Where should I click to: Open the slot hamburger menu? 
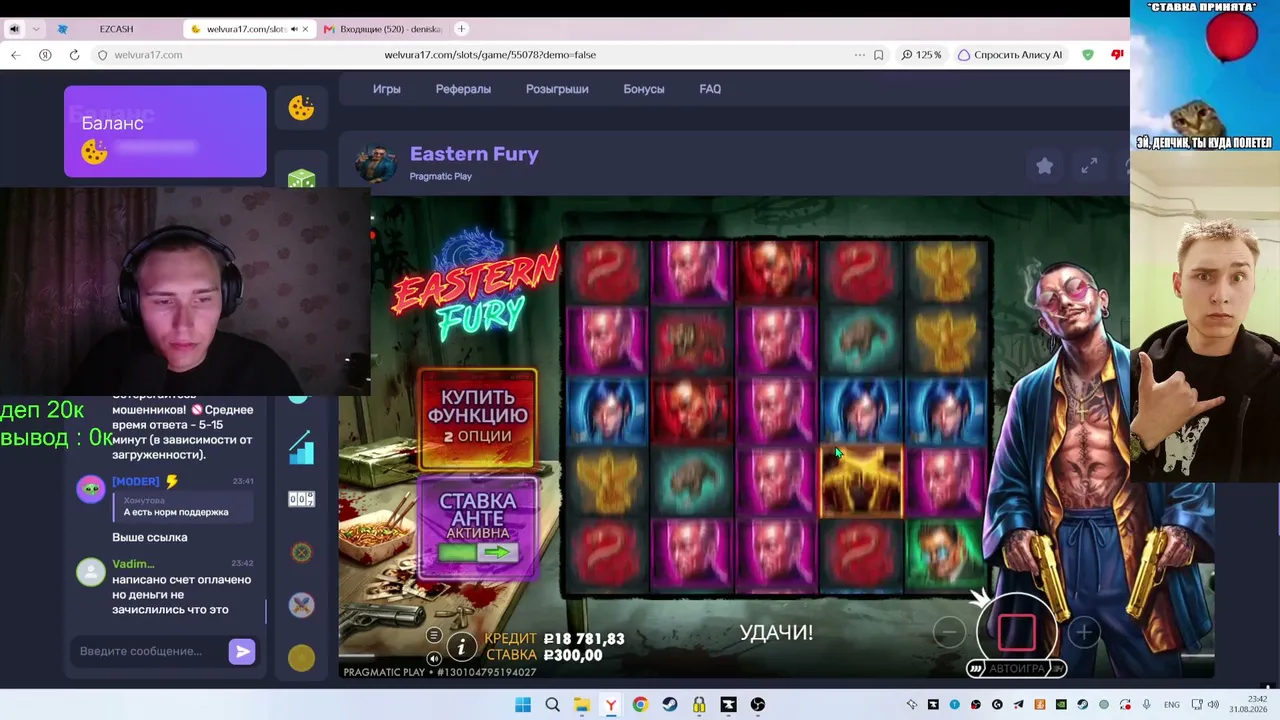(433, 635)
